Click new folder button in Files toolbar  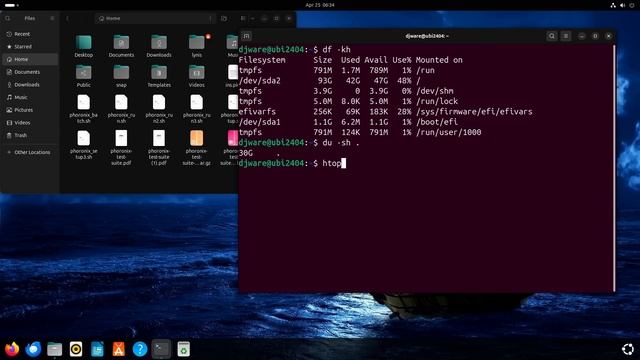pyautogui.click(x=224, y=18)
